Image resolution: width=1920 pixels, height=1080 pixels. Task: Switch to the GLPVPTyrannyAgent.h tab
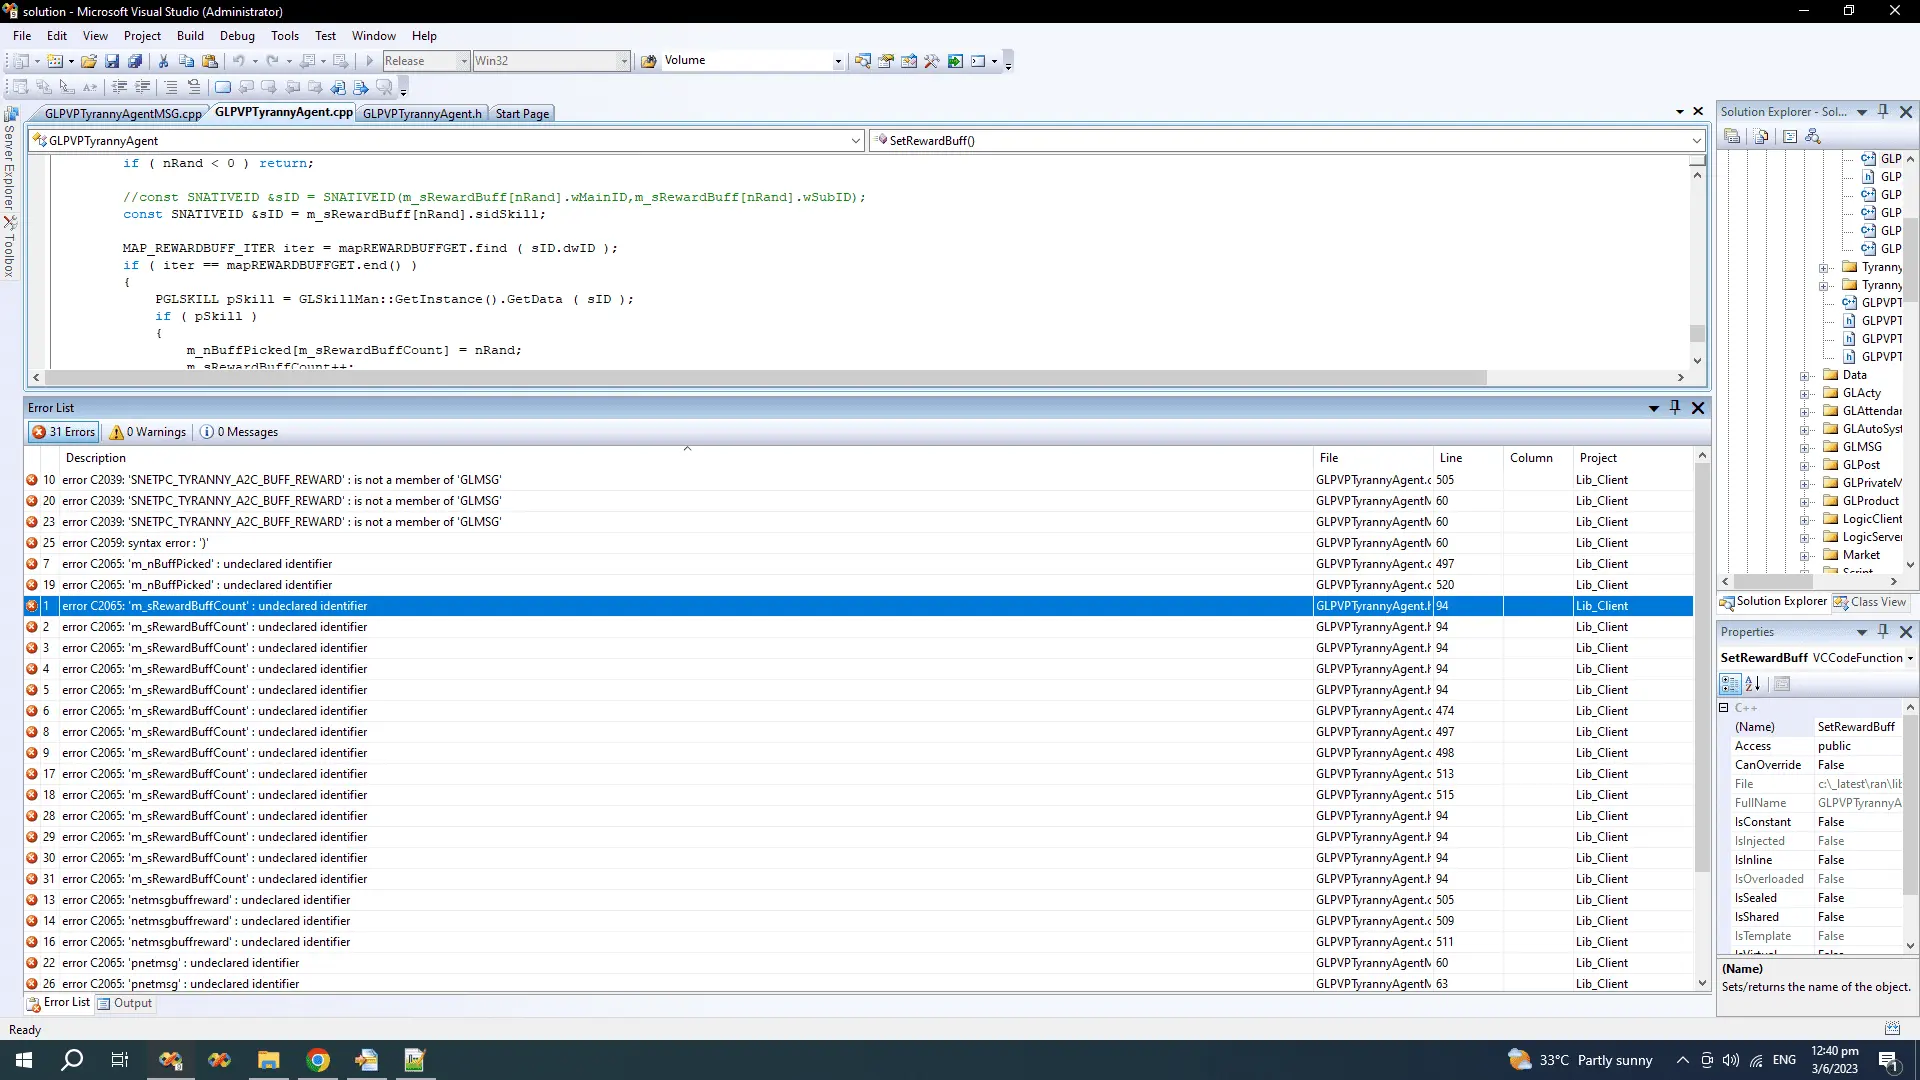422,113
